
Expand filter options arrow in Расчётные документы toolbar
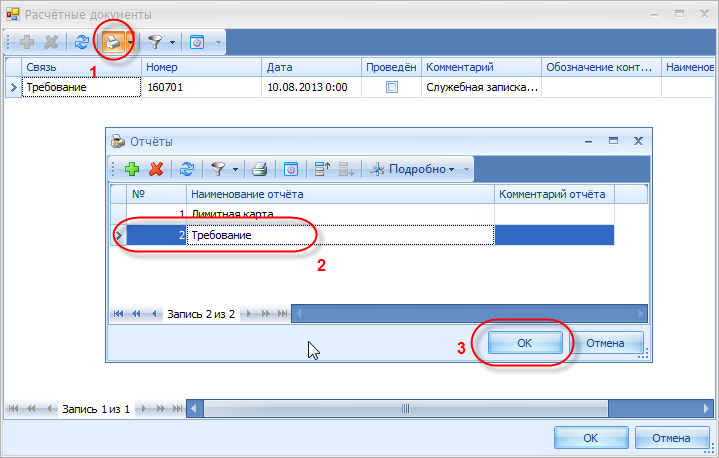point(172,42)
